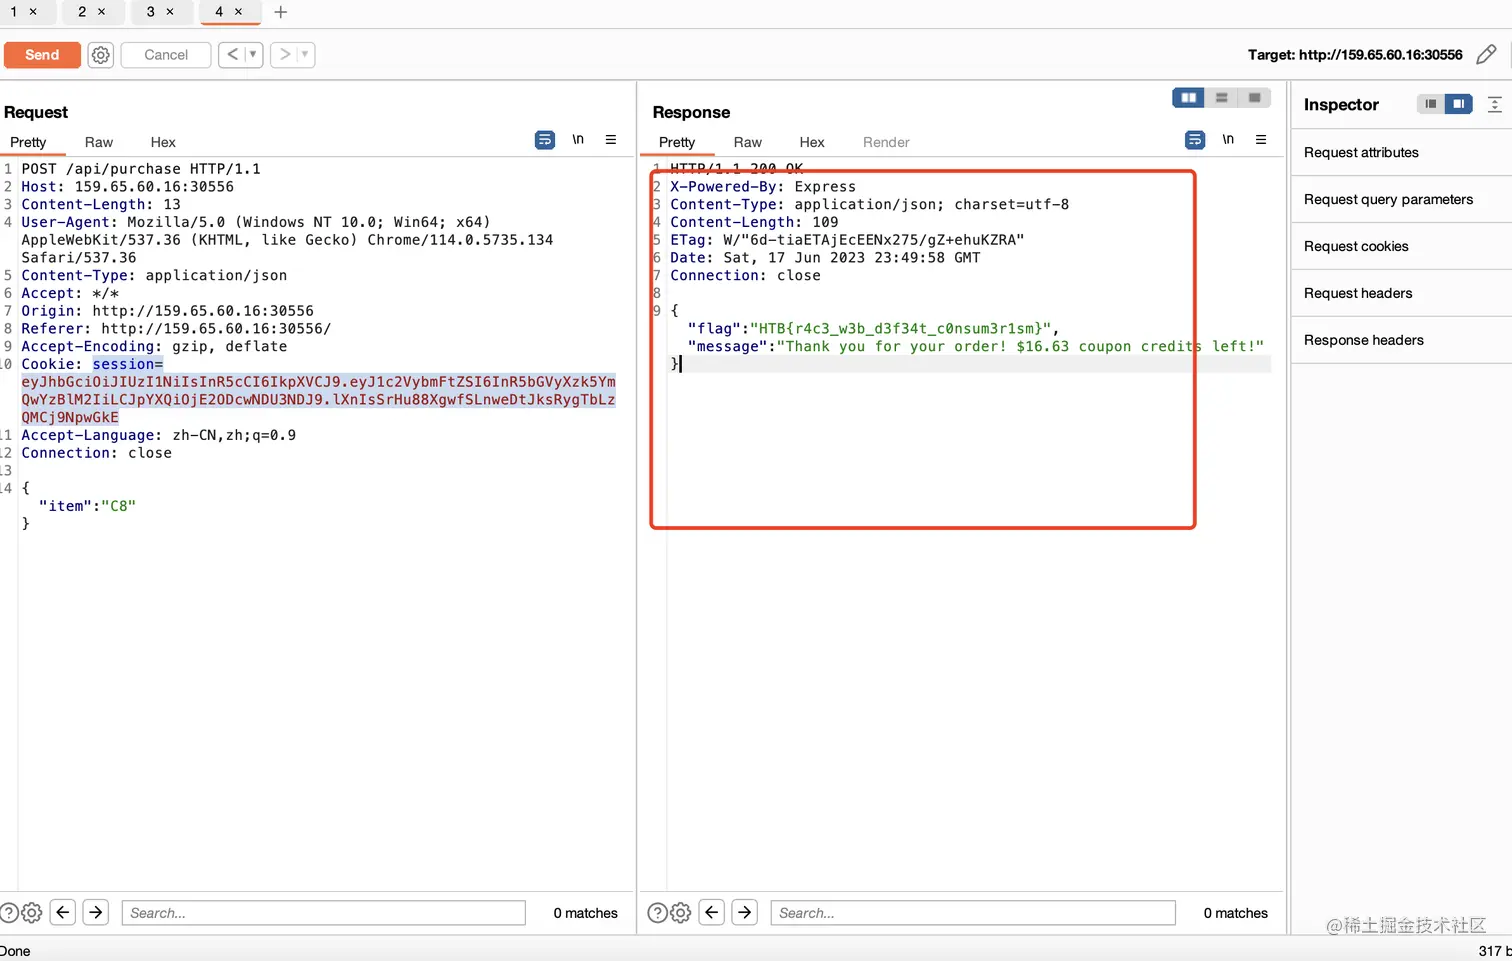Edit target with pencil icon
Viewport: 1512px width, 961px height.
point(1487,54)
